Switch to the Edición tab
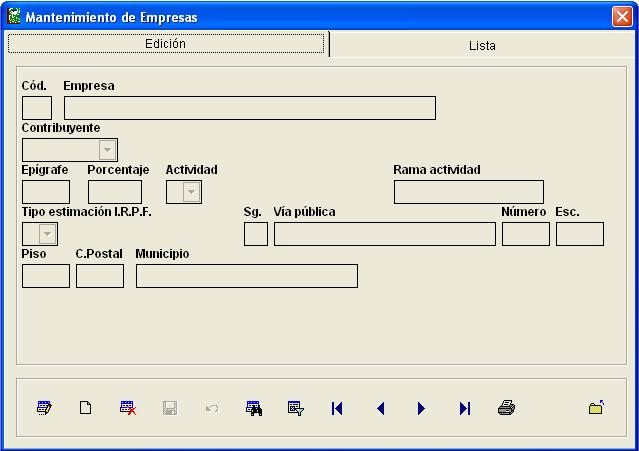Image resolution: width=639 pixels, height=451 pixels. (x=166, y=43)
